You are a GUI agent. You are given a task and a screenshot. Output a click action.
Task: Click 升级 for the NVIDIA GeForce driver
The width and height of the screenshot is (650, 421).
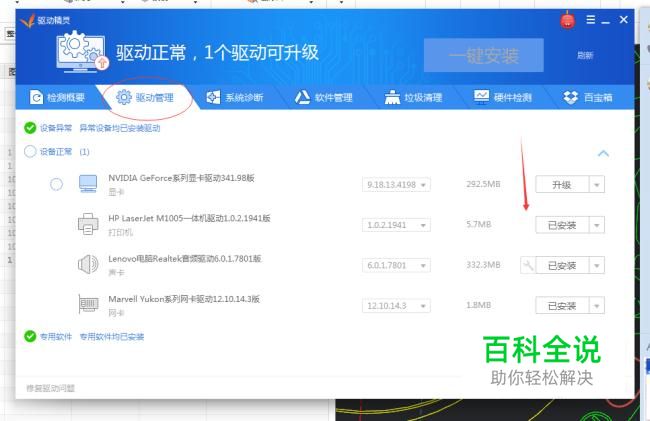pos(562,184)
